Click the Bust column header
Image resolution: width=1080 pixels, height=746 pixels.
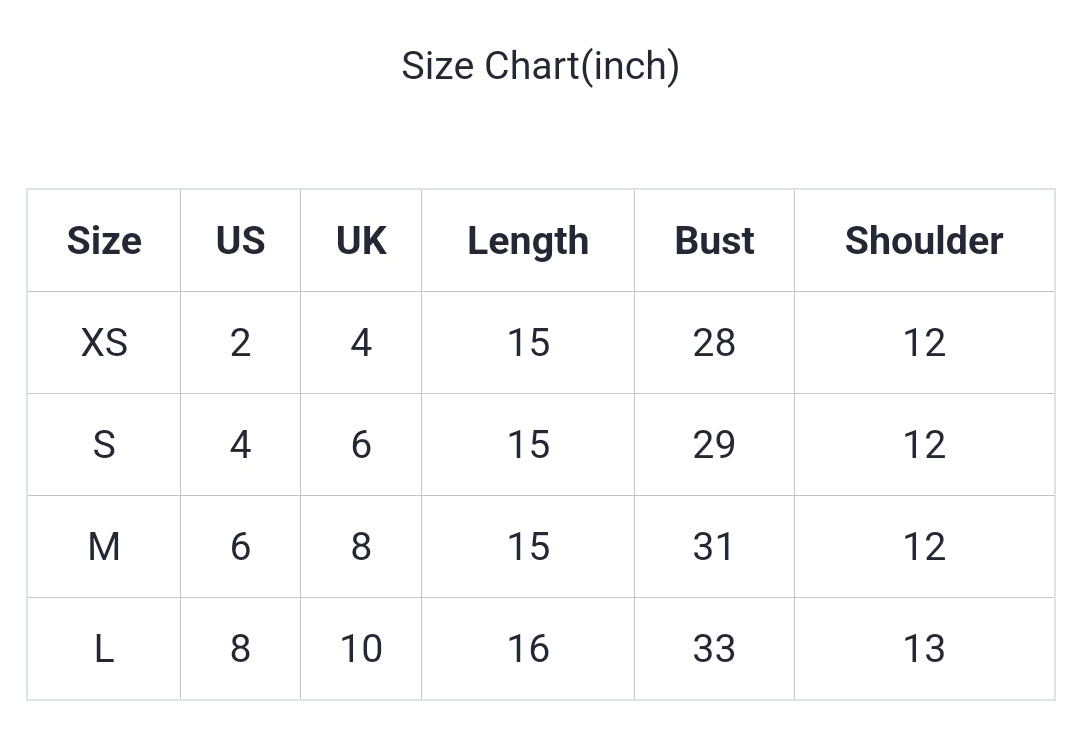714,240
